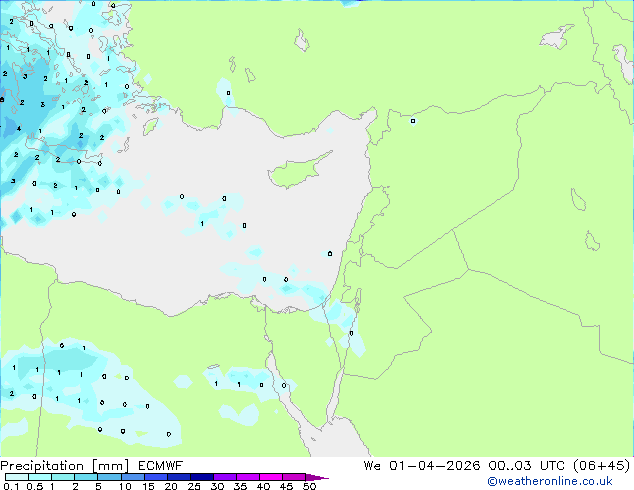
Task: Click the '4' precipitation value on map
Action: [x=19, y=129]
